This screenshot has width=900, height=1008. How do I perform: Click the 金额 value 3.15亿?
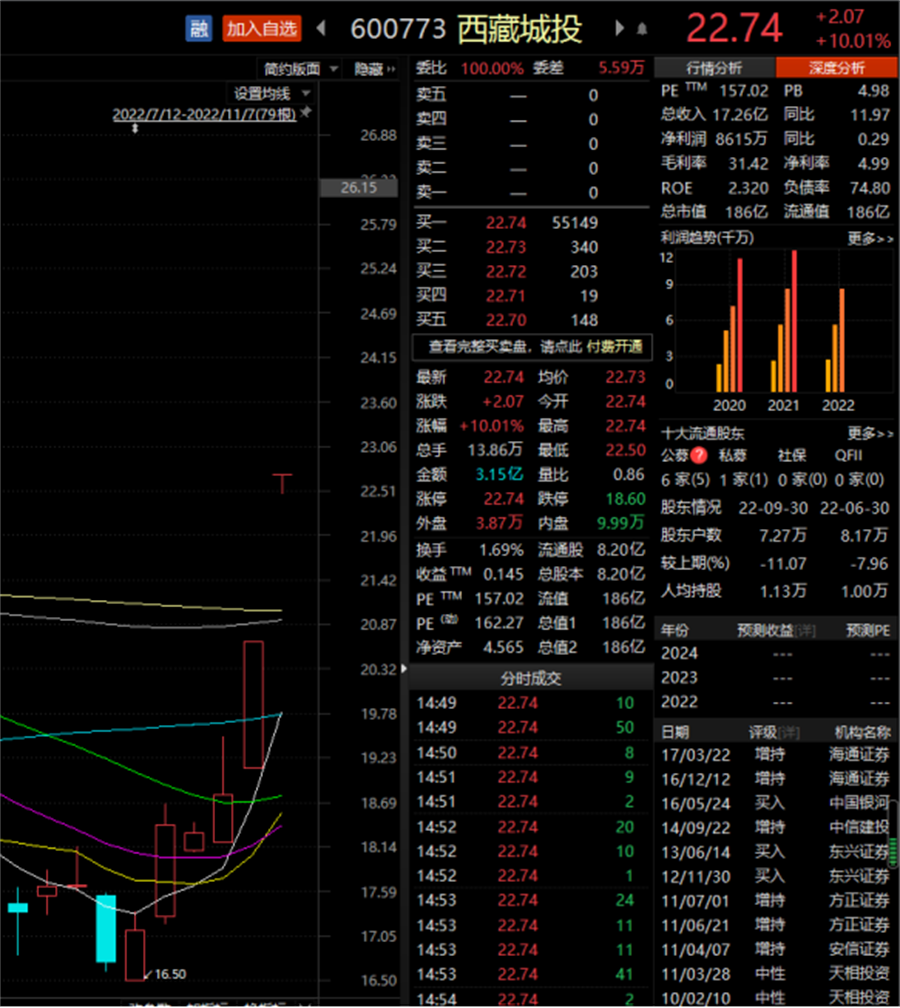click(x=500, y=474)
